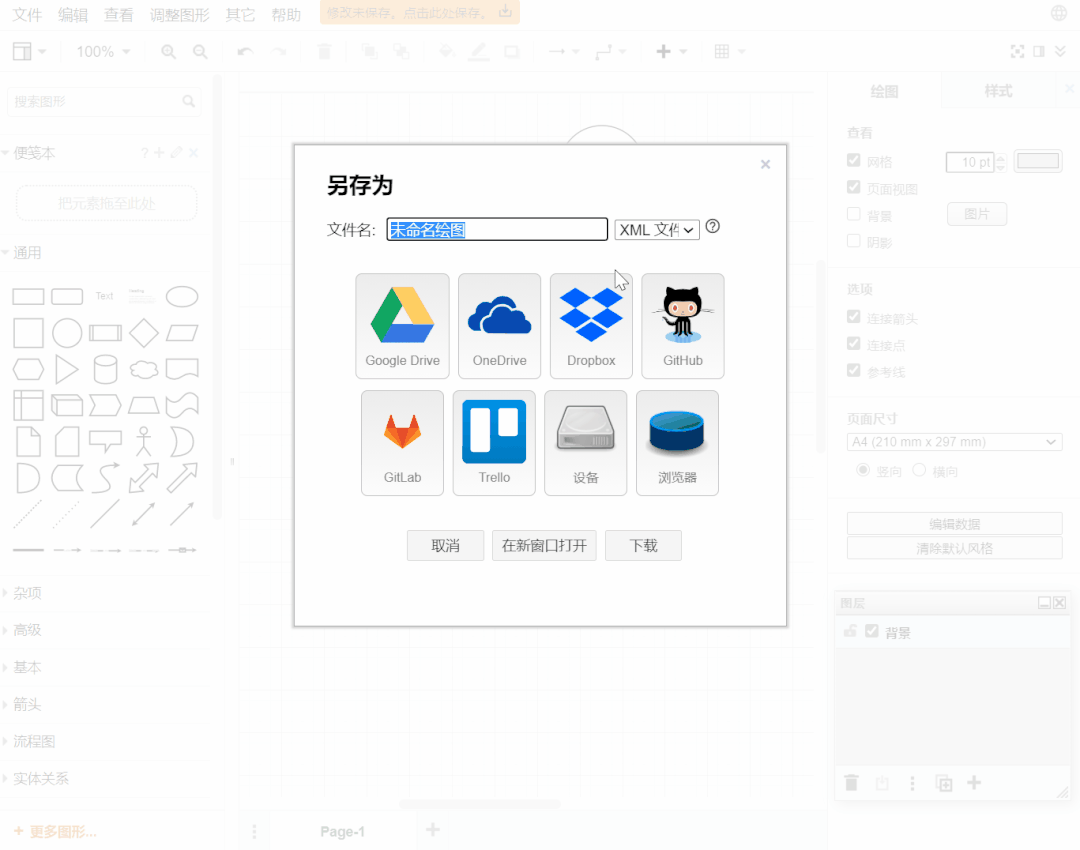Toggle 连接箭头 checkbox
1080x850 pixels.
tap(854, 317)
